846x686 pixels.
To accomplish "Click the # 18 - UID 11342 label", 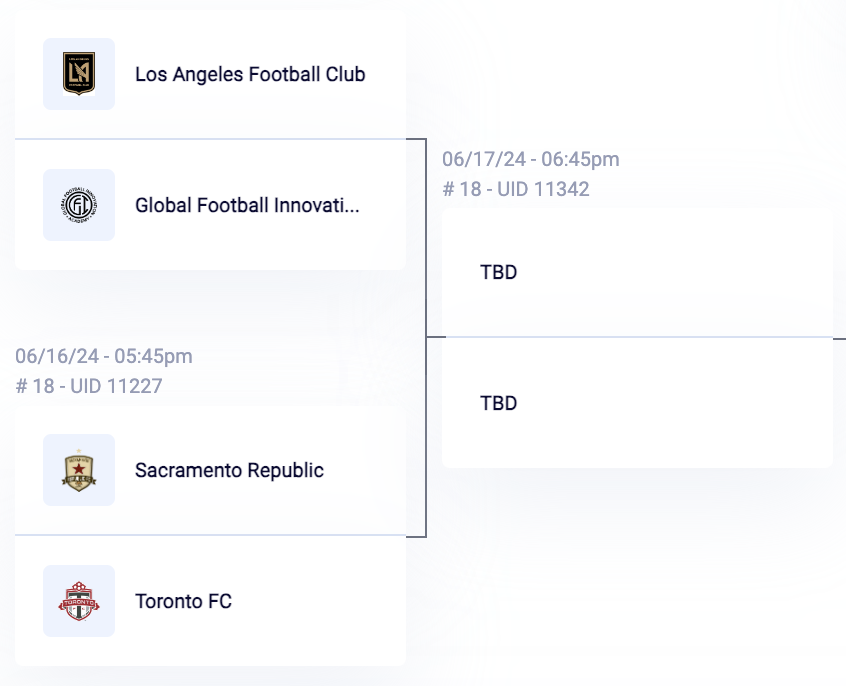I will point(516,189).
